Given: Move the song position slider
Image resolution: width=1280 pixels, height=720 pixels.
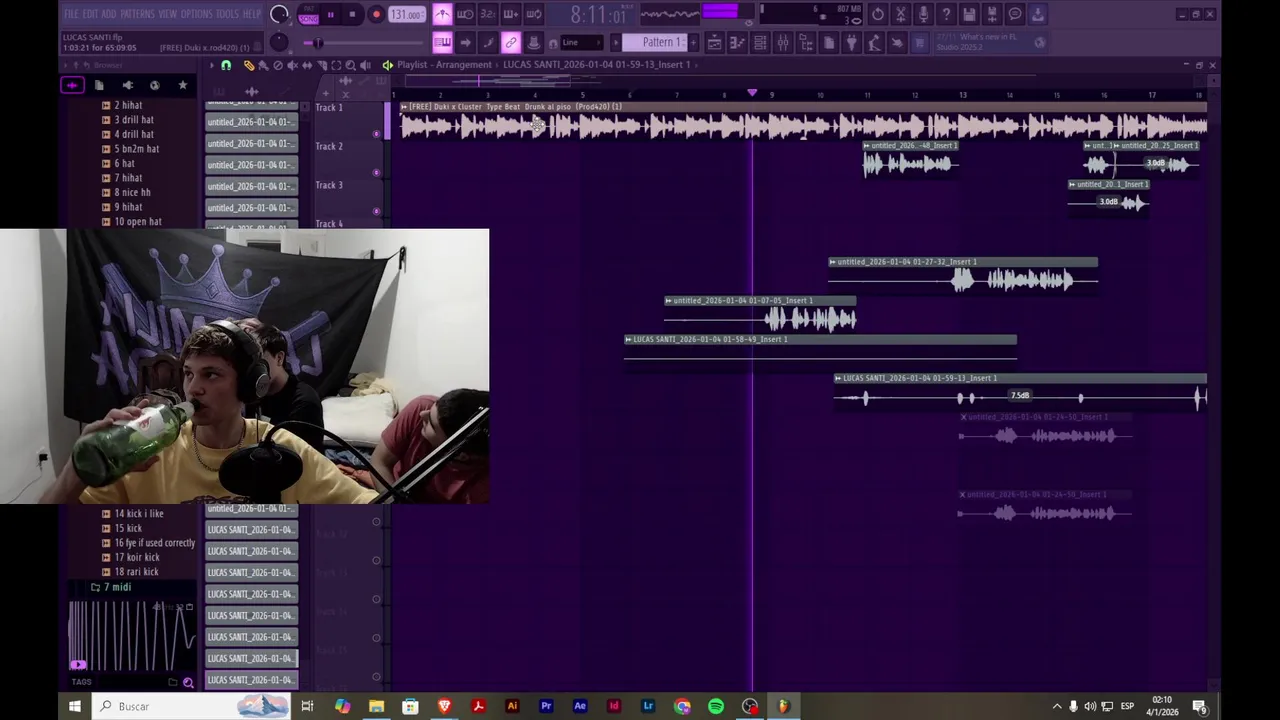Looking at the screenshot, I should coord(316,42).
